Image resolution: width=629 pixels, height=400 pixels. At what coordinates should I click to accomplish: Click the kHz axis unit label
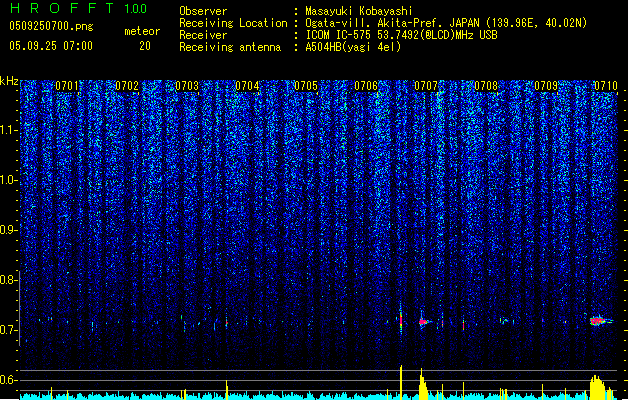[x=9, y=81]
